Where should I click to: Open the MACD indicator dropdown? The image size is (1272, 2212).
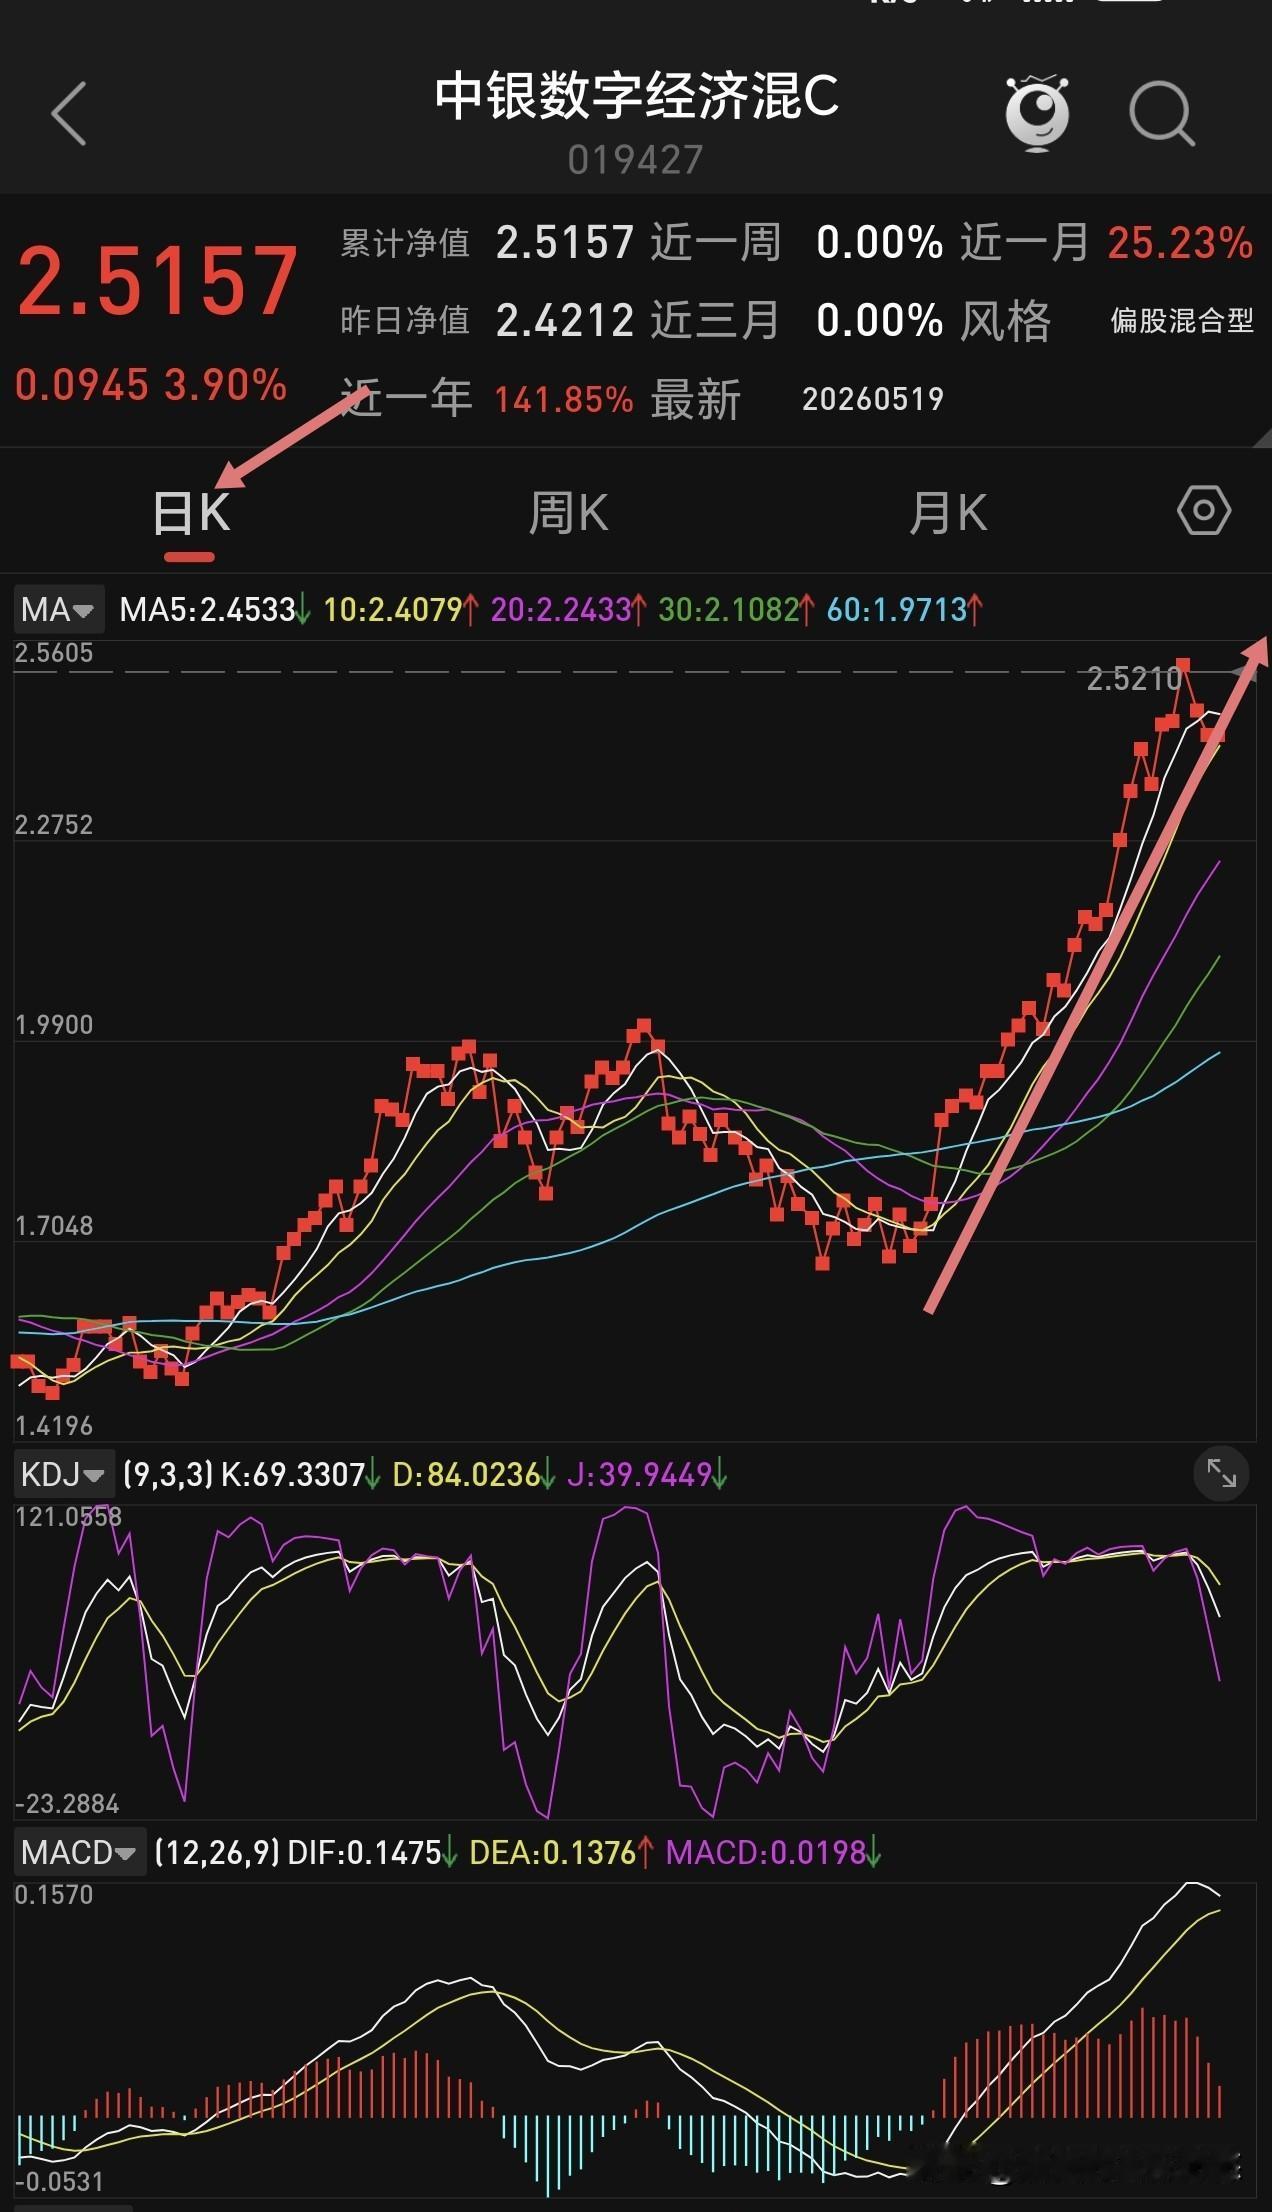tap(79, 1853)
